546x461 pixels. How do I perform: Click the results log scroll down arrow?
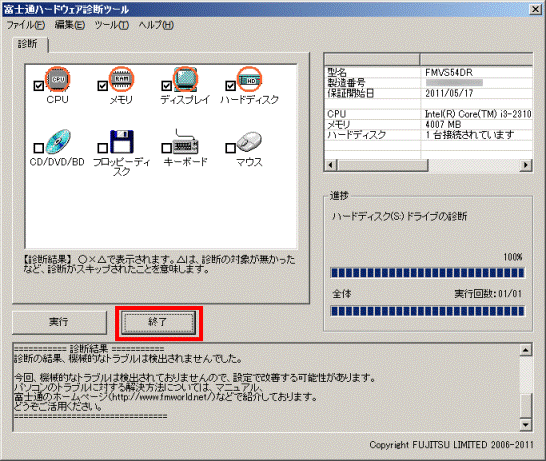pos(525,424)
